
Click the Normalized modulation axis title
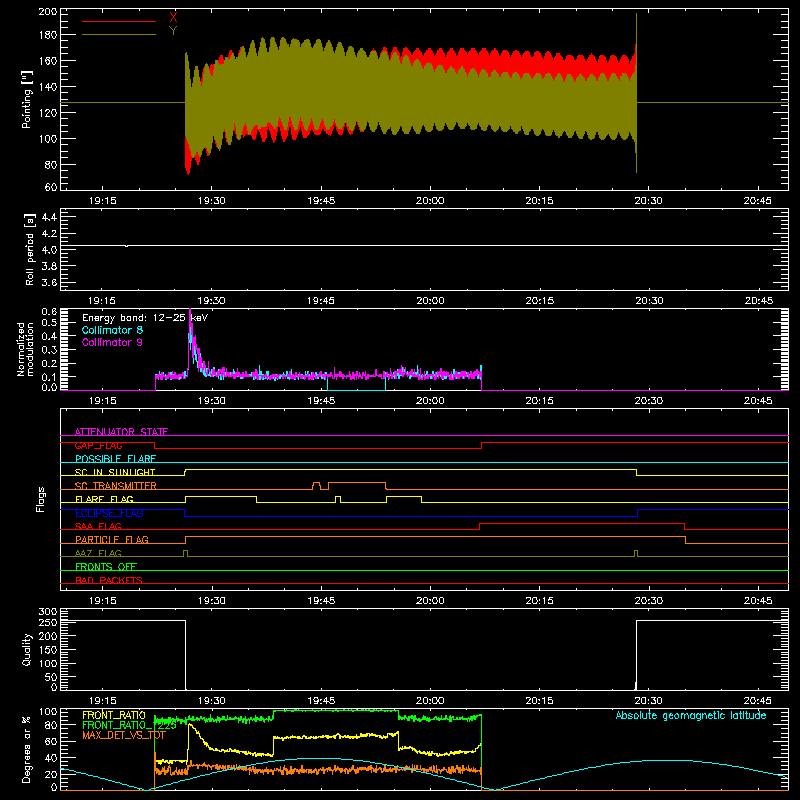[x=25, y=349]
